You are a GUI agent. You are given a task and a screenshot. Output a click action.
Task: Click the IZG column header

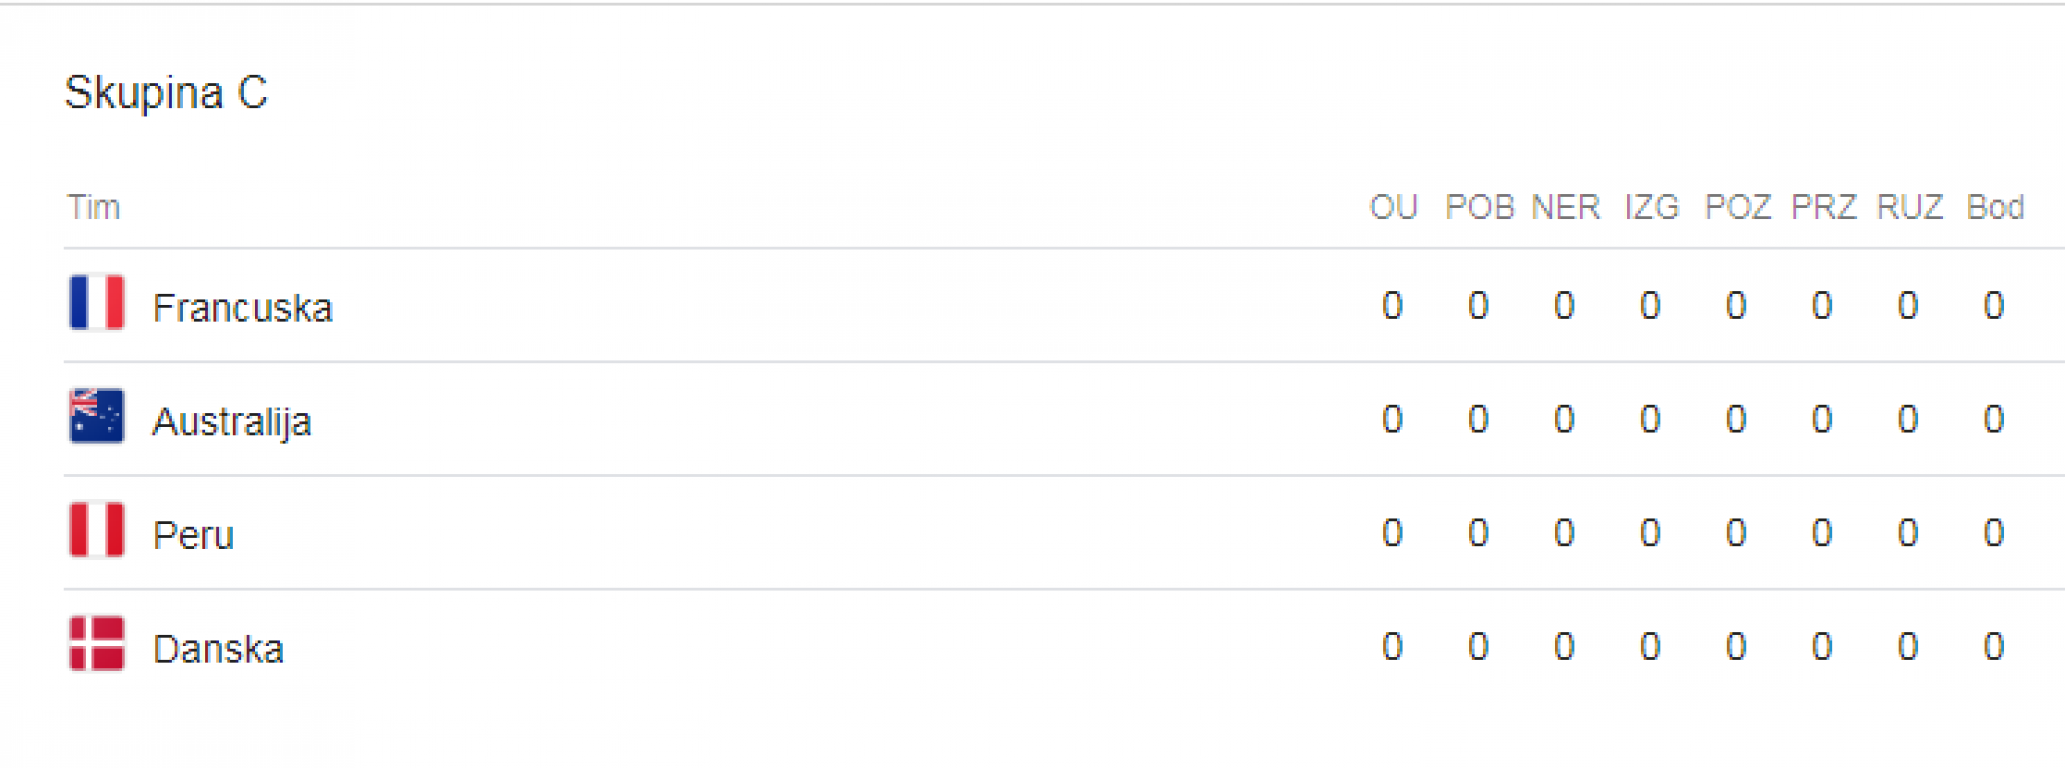click(x=1652, y=207)
